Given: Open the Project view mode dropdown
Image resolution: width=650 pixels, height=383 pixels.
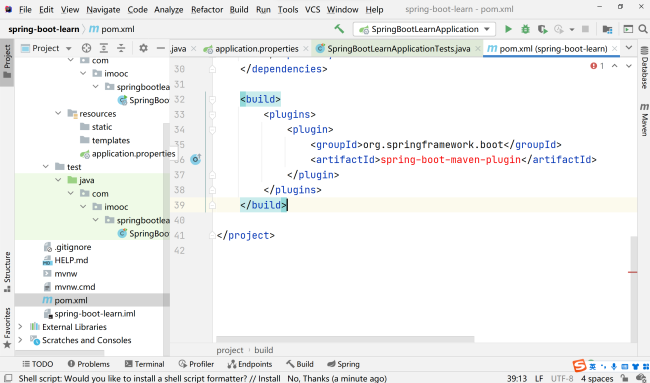Looking at the screenshot, I should click(46, 48).
